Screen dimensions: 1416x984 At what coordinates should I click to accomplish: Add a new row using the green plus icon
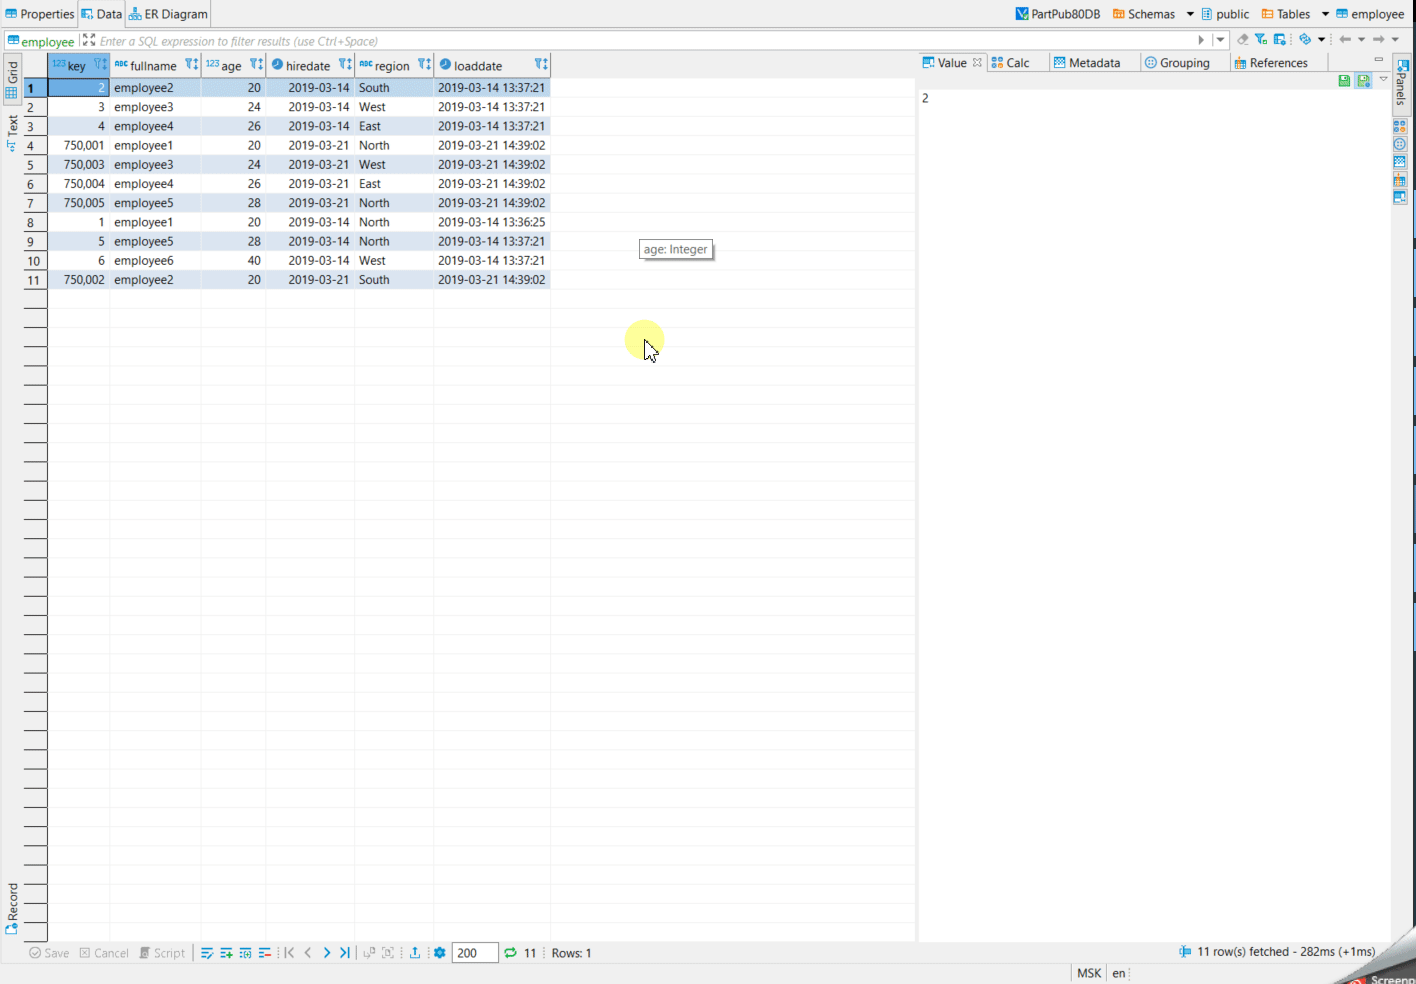226,953
